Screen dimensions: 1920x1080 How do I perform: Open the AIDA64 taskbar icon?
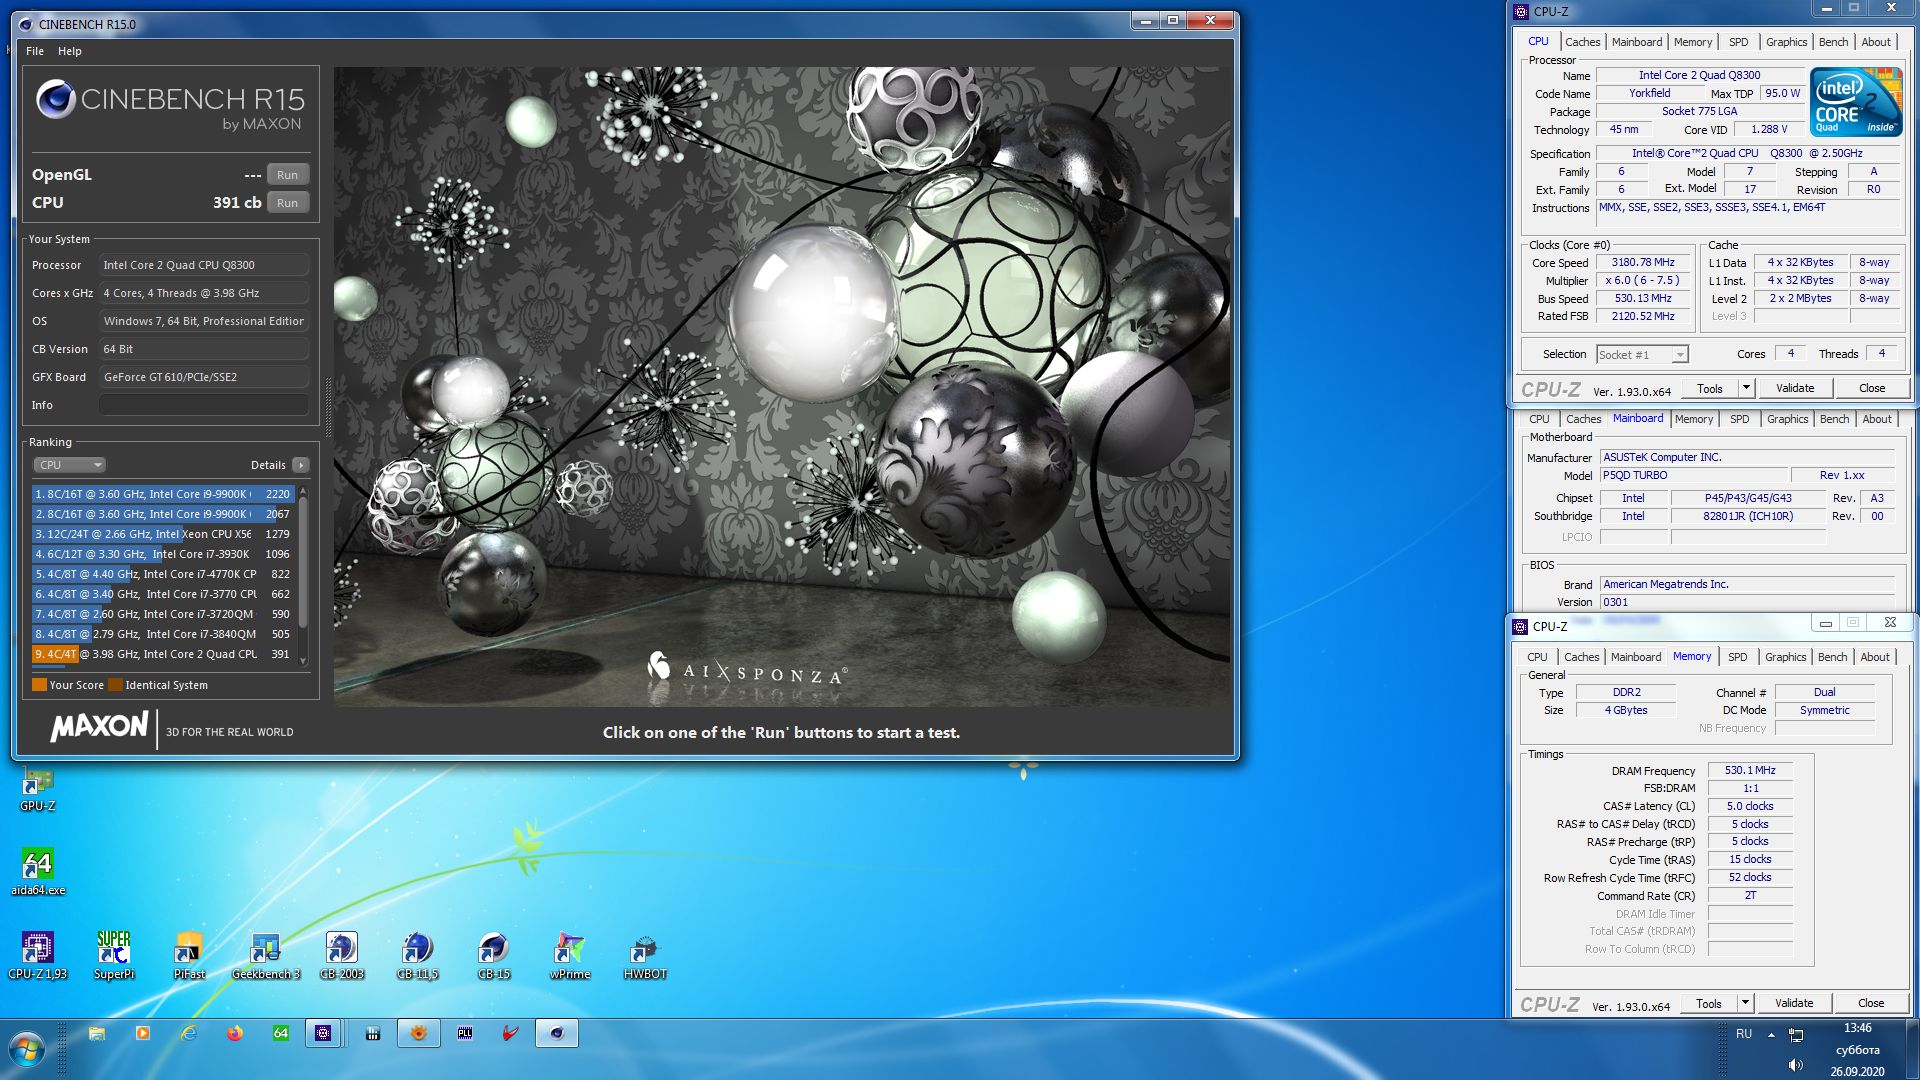(x=281, y=1034)
